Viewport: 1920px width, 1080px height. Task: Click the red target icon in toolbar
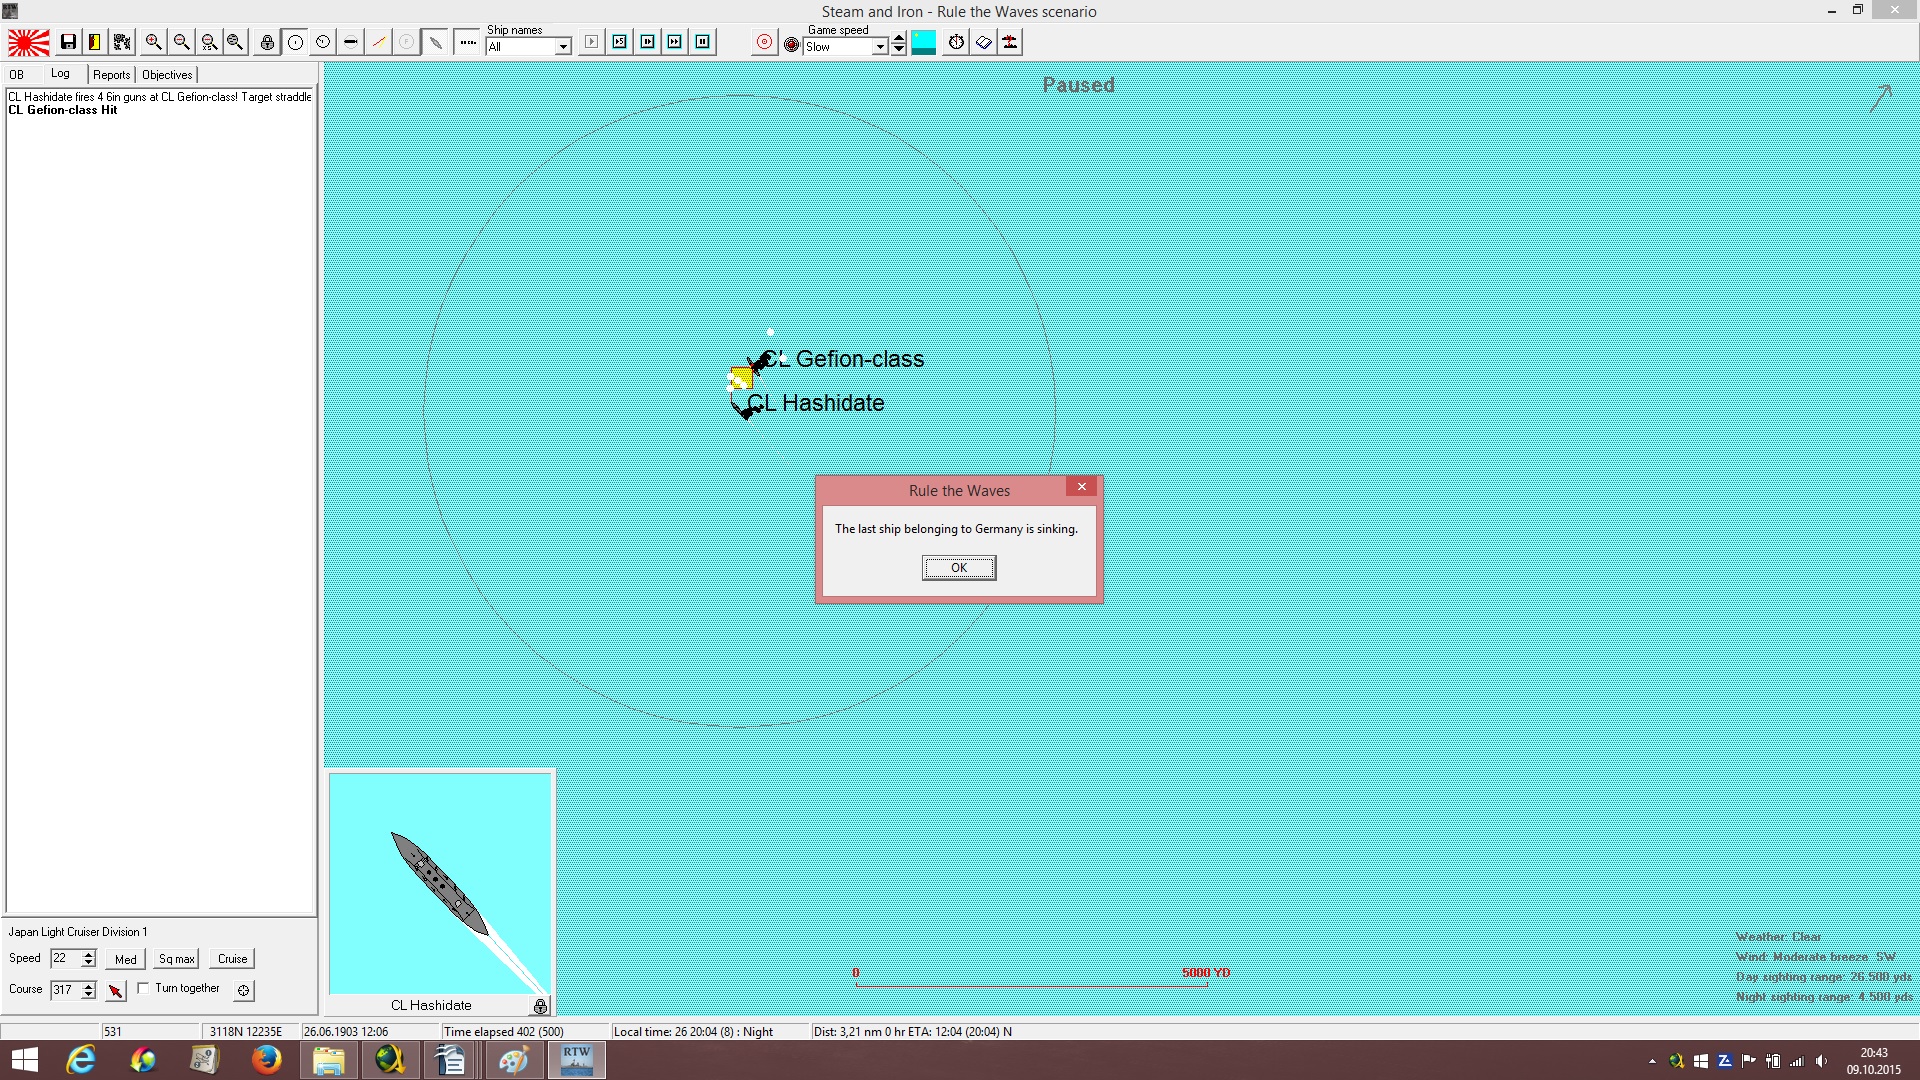tap(764, 42)
